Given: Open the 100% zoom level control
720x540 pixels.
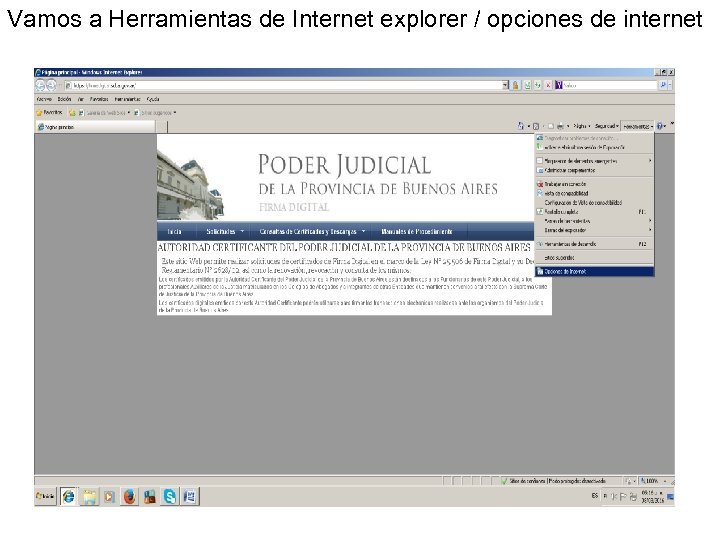Looking at the screenshot, I should [654, 481].
